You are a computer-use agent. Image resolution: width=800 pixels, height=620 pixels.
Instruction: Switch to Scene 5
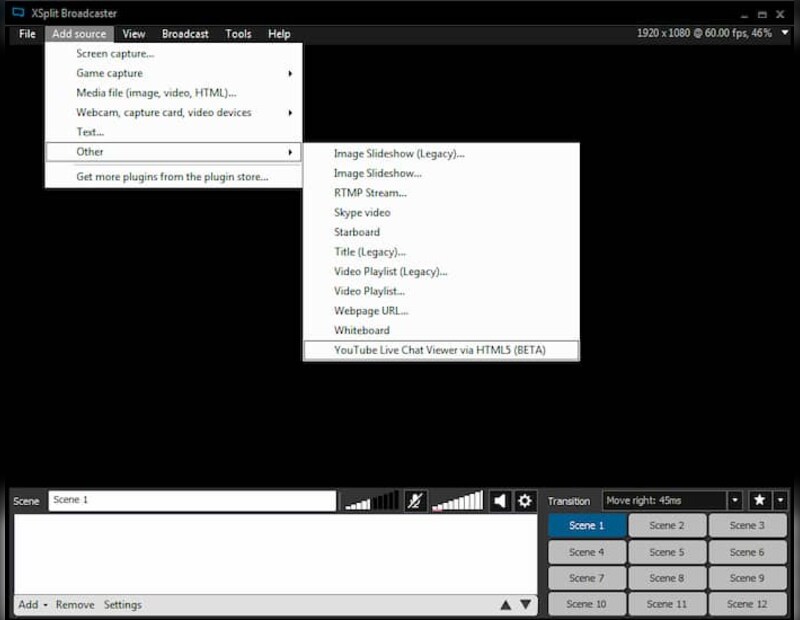667,552
